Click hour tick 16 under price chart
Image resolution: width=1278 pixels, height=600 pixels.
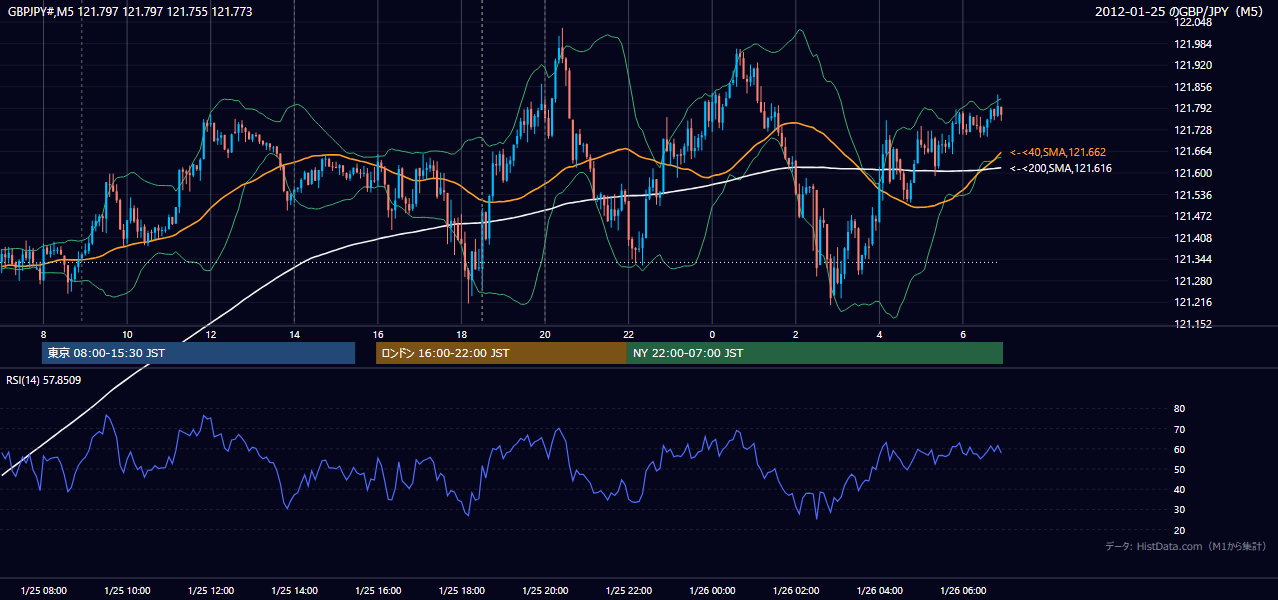pos(378,334)
